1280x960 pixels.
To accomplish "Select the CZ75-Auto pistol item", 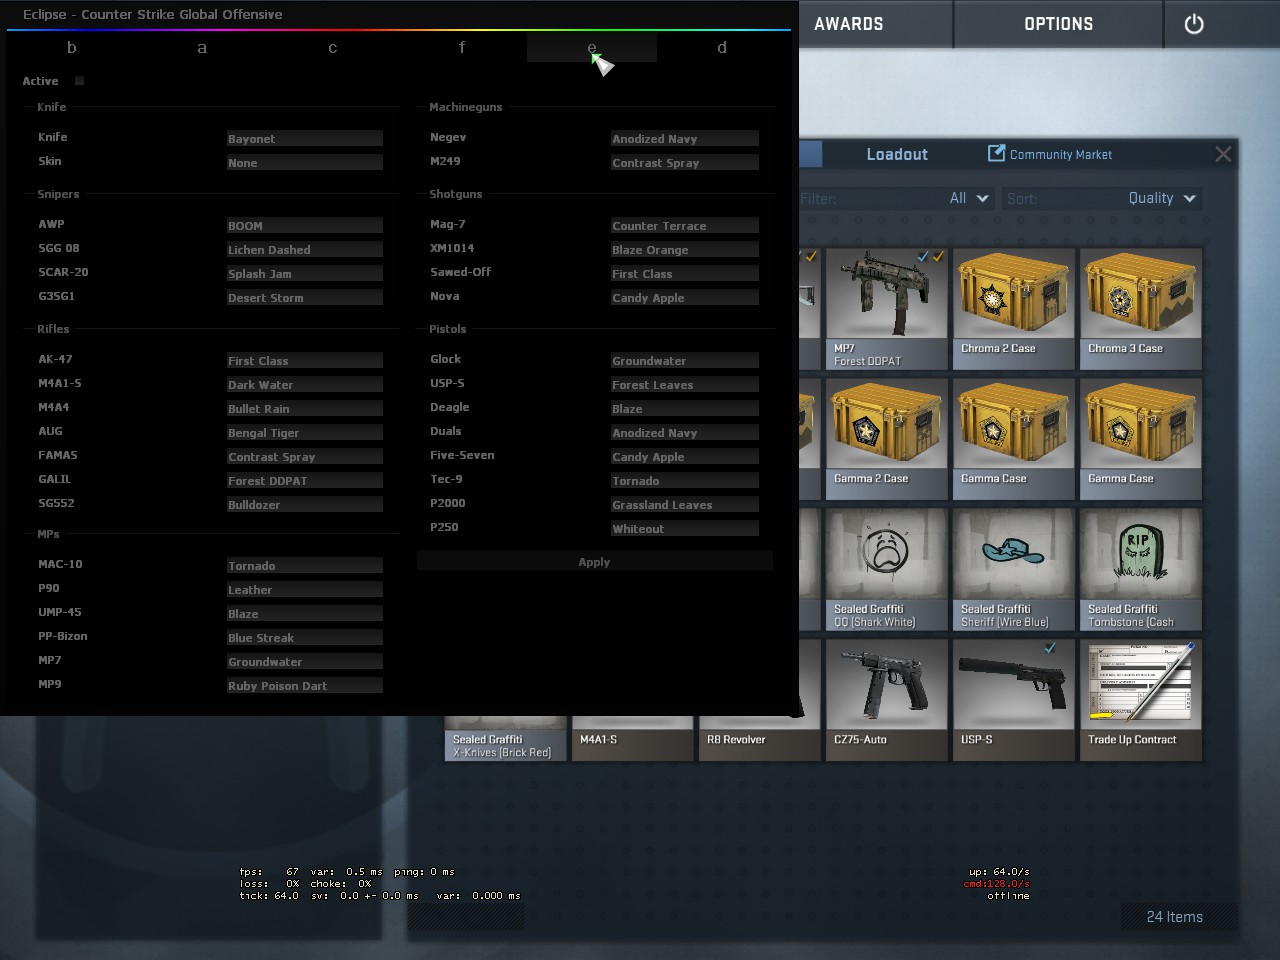I will point(886,700).
